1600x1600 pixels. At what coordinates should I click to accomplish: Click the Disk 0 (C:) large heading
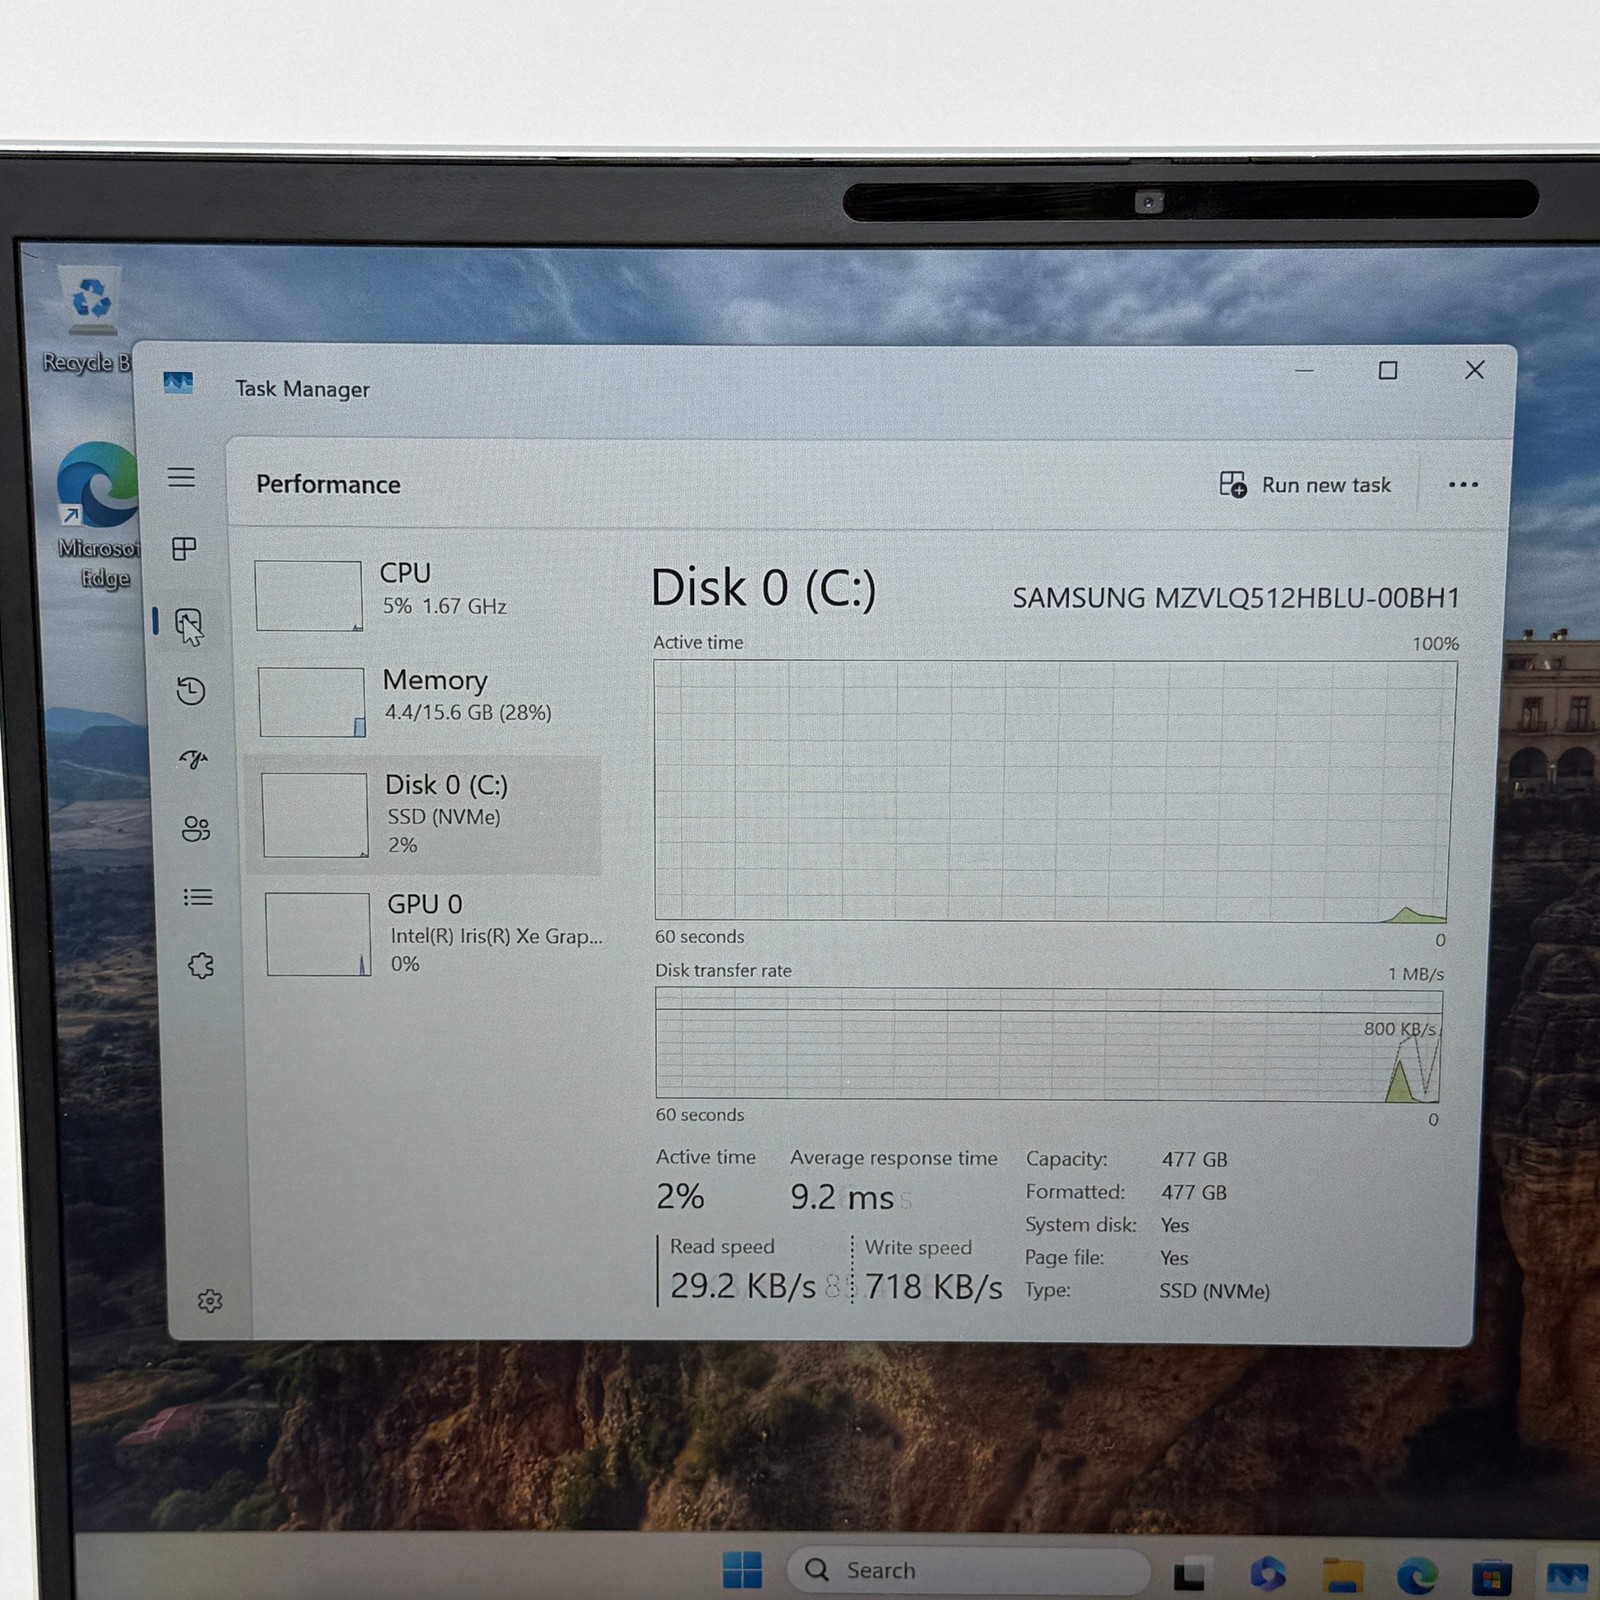pyautogui.click(x=763, y=588)
